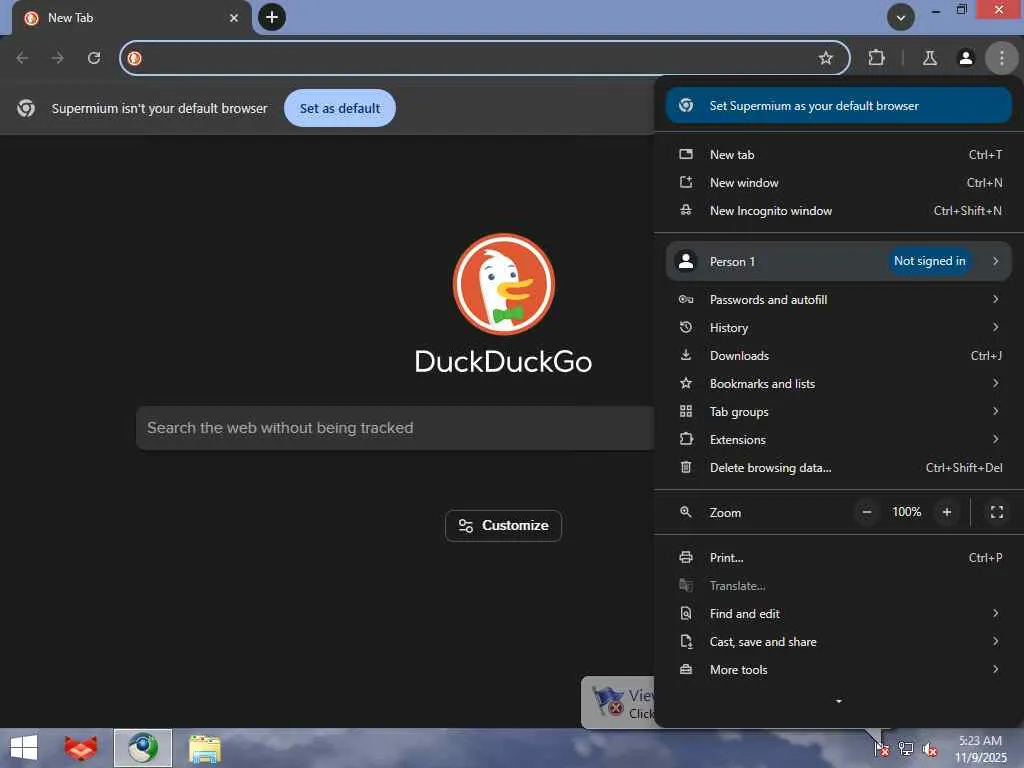Close the three-dot main menu button
1024x768 pixels.
pos(1001,58)
